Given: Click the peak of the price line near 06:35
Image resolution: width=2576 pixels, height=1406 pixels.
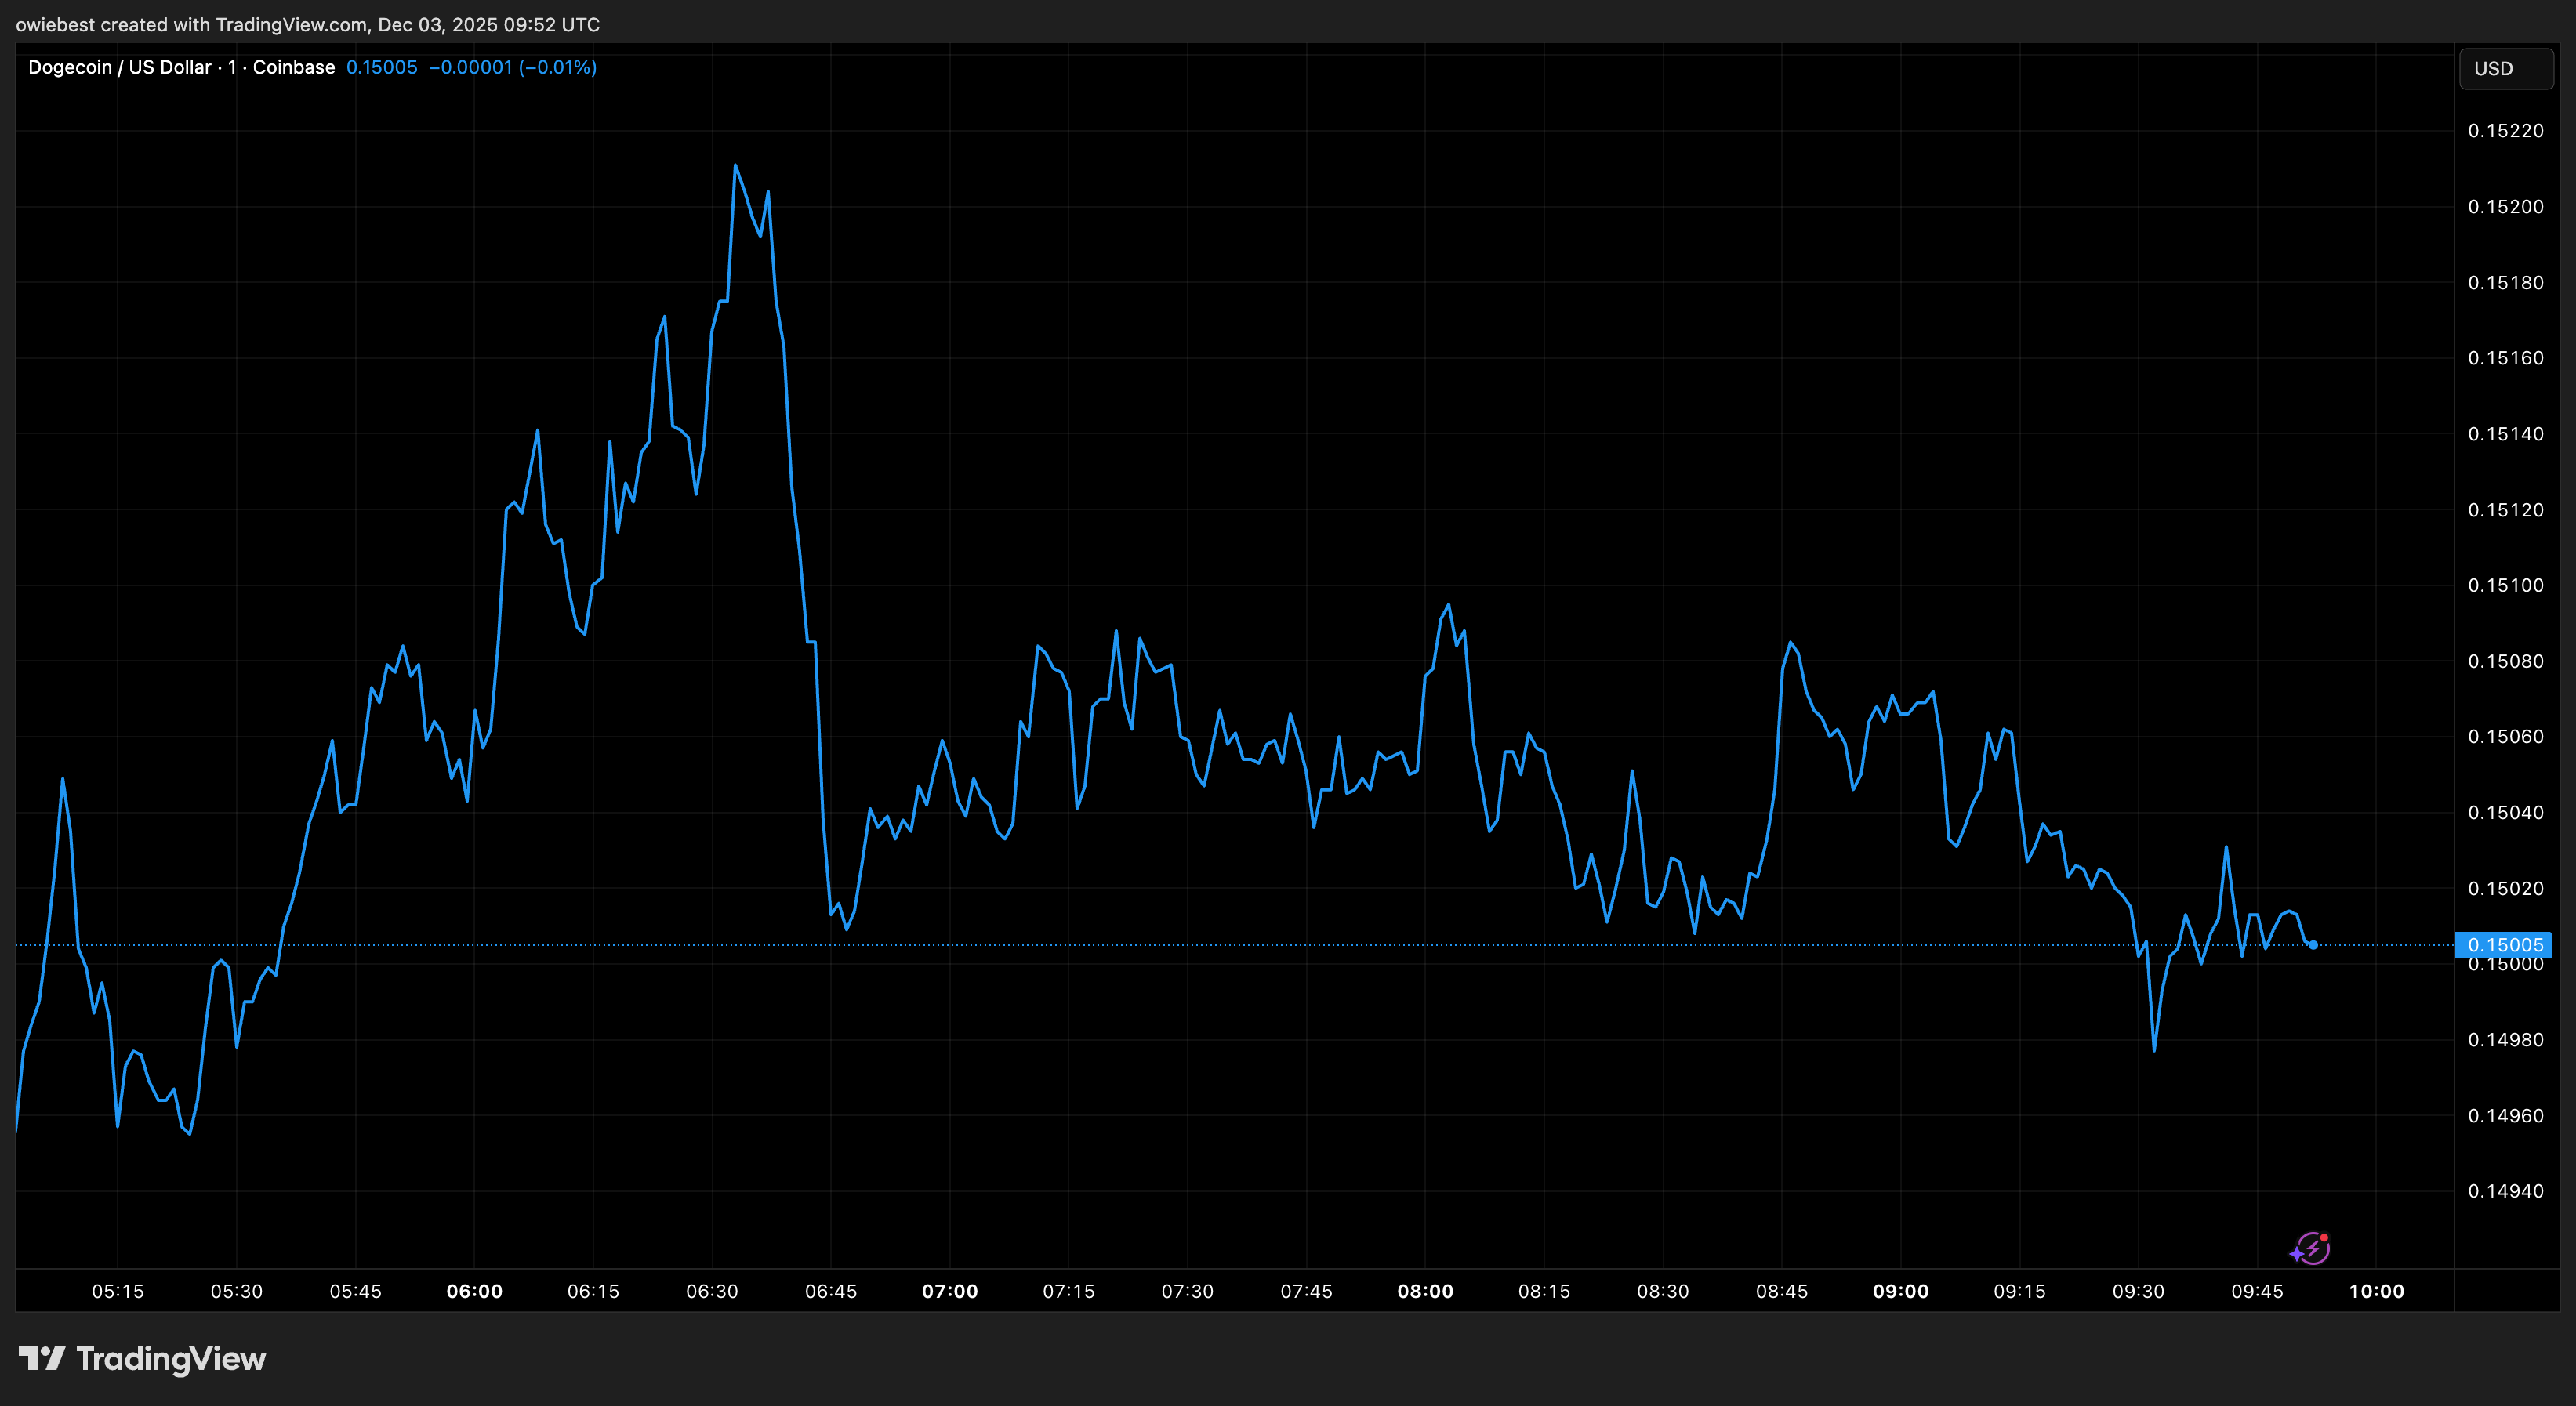Looking at the screenshot, I should coord(735,166).
